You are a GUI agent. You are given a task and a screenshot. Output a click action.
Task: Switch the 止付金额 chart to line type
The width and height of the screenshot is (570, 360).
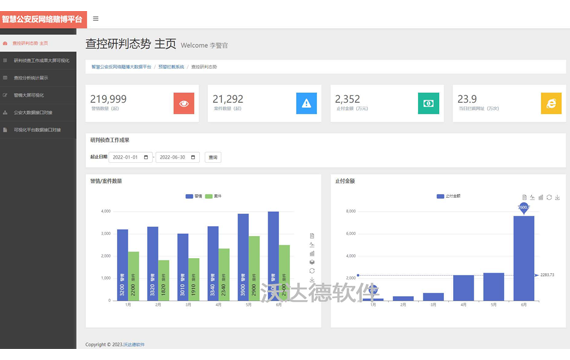(532, 197)
